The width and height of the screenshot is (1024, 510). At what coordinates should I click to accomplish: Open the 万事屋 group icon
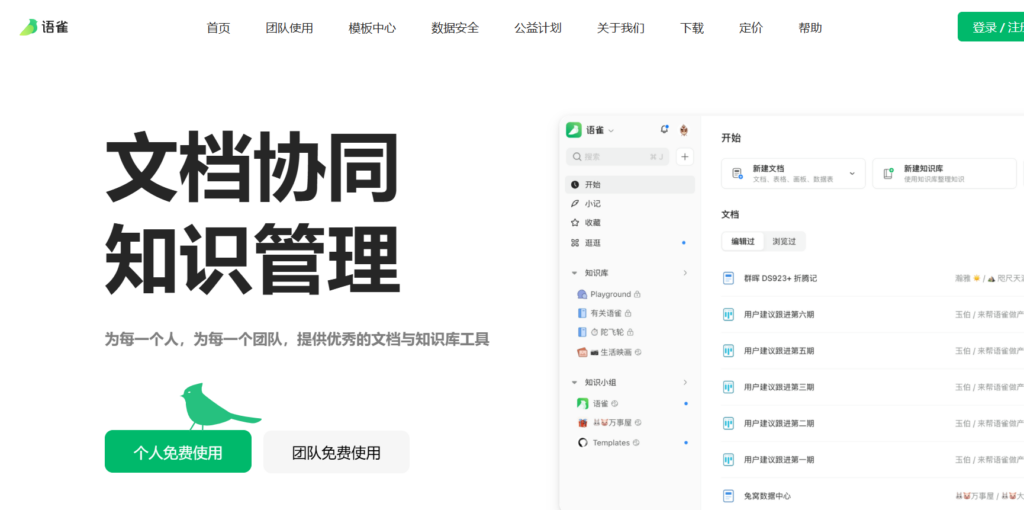coord(583,423)
